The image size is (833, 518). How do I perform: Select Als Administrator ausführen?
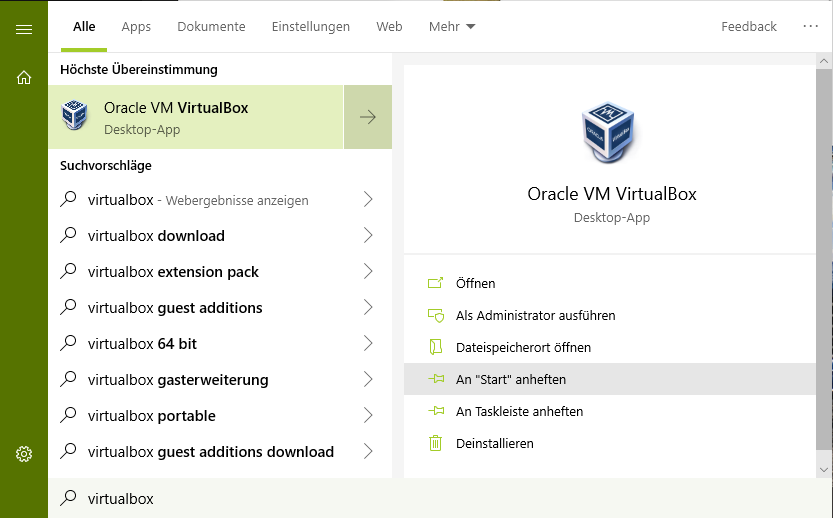tap(609, 316)
